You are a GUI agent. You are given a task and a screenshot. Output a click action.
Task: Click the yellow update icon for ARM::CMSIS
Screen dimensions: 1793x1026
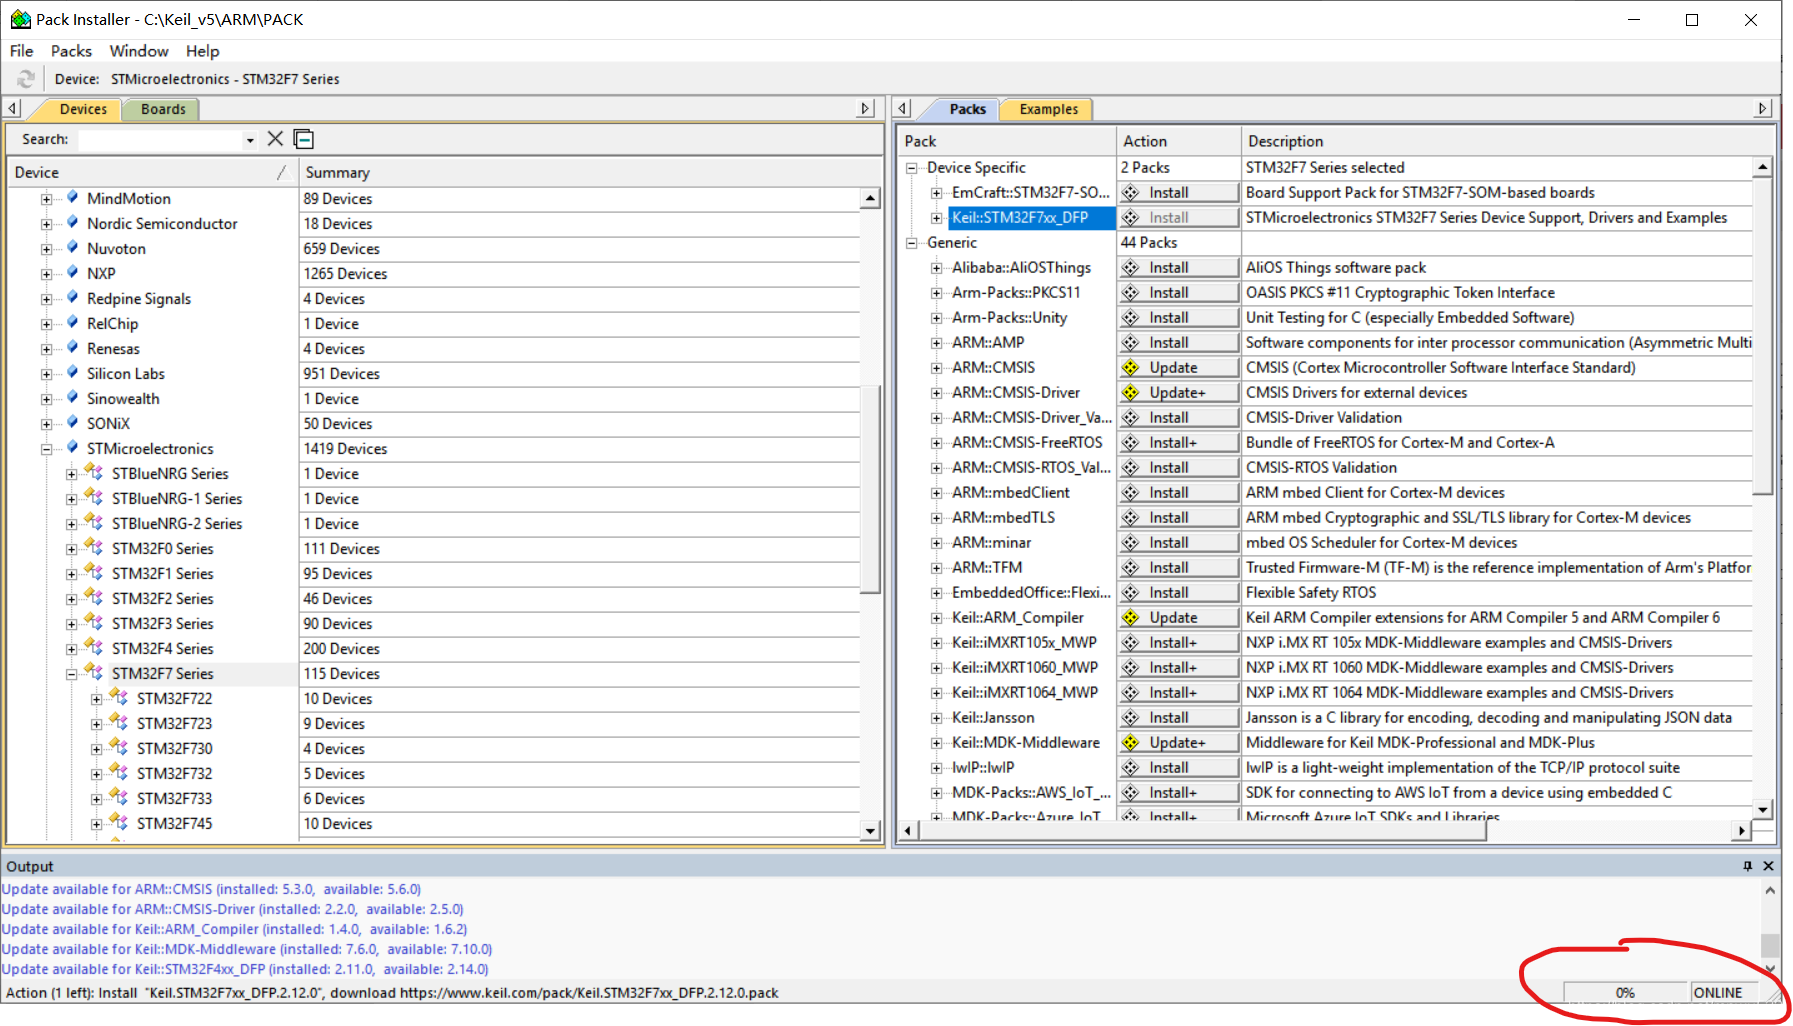click(x=1131, y=368)
